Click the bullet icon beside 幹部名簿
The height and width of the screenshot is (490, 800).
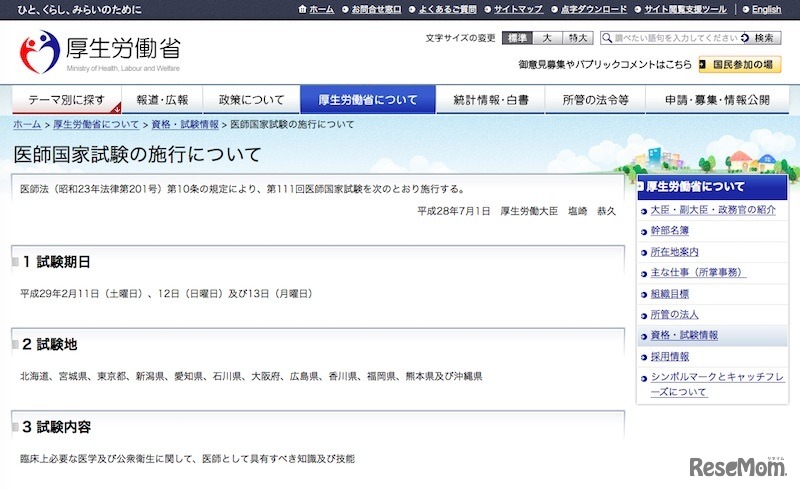pos(644,232)
